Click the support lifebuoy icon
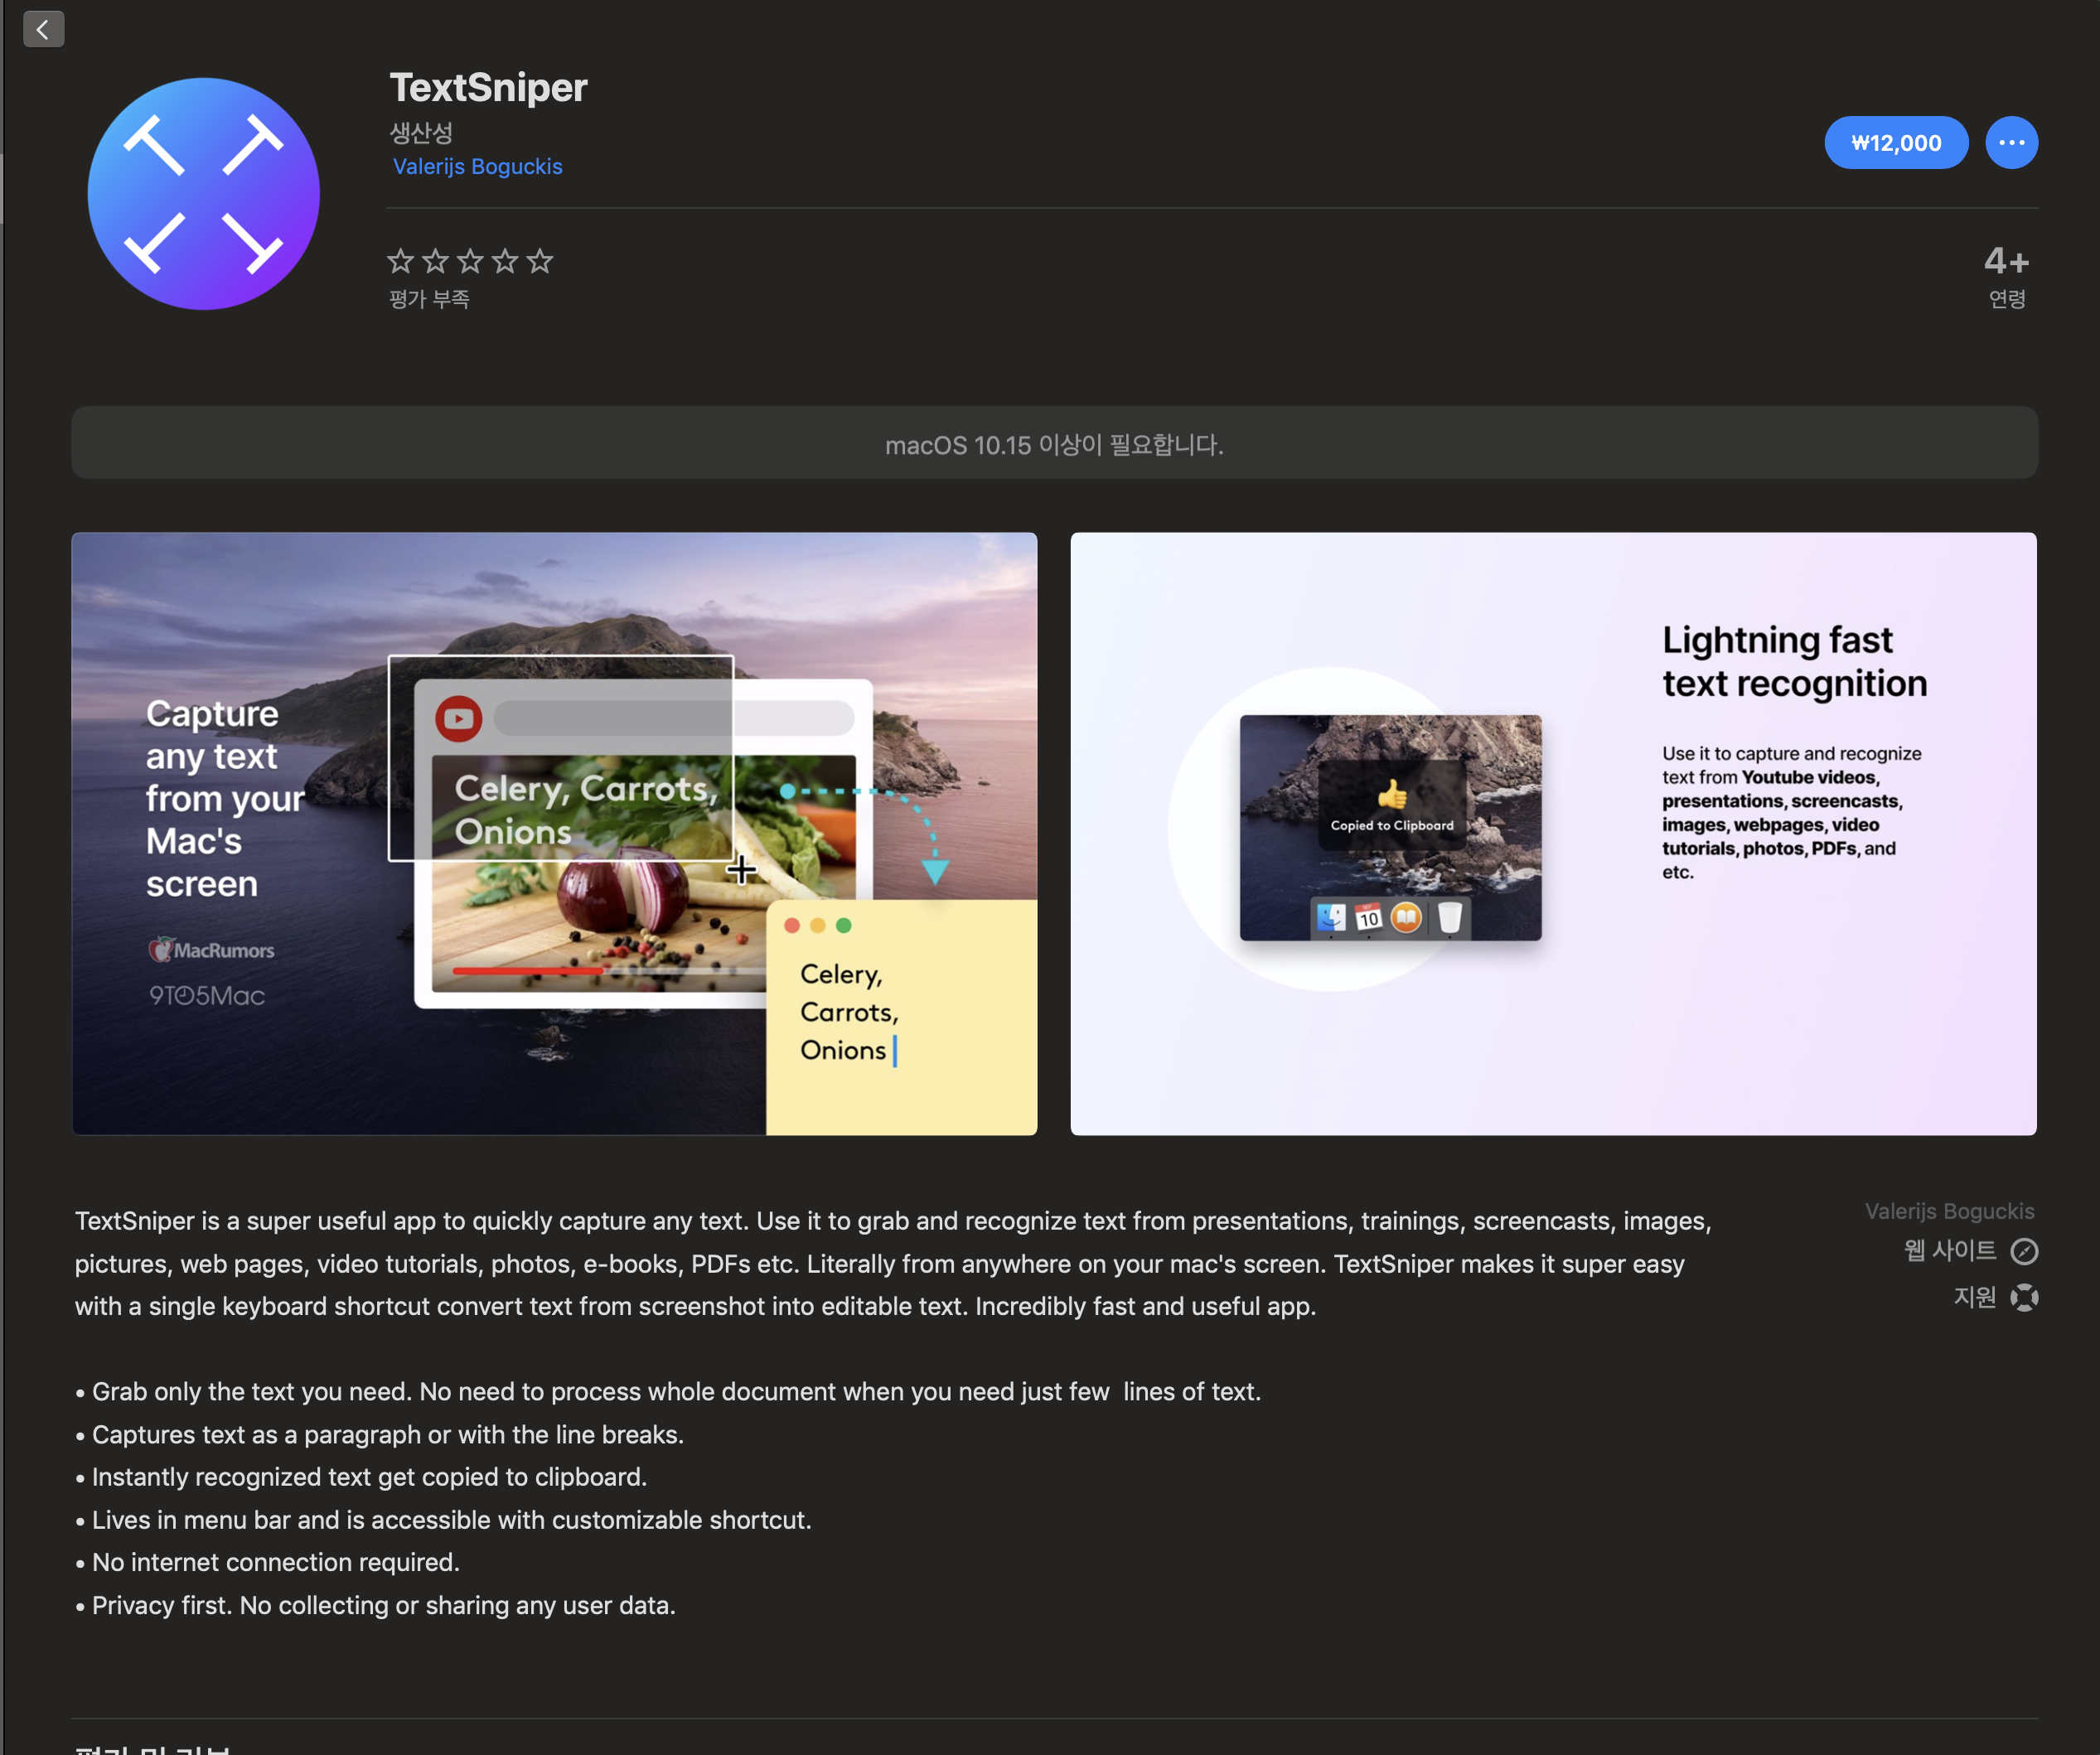This screenshot has width=2100, height=1755. pyautogui.click(x=2024, y=1297)
